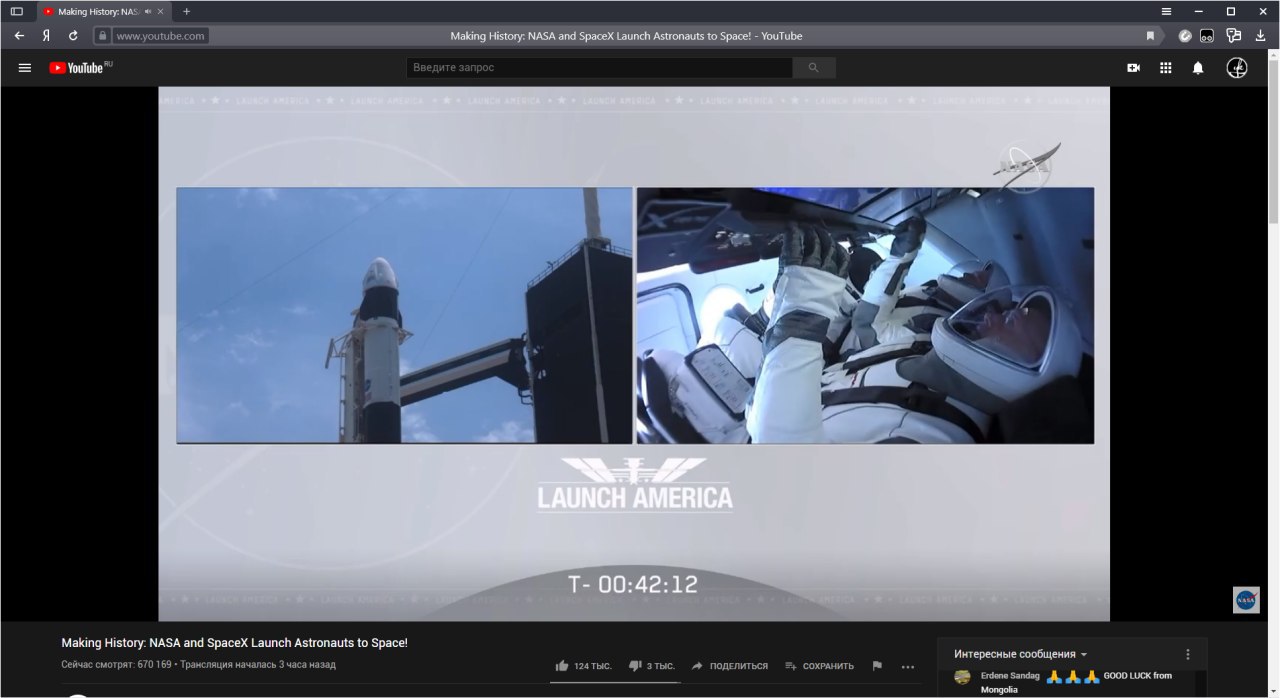
Task: Expand the Интересные сообщения chat dropdown
Action: [1020, 654]
